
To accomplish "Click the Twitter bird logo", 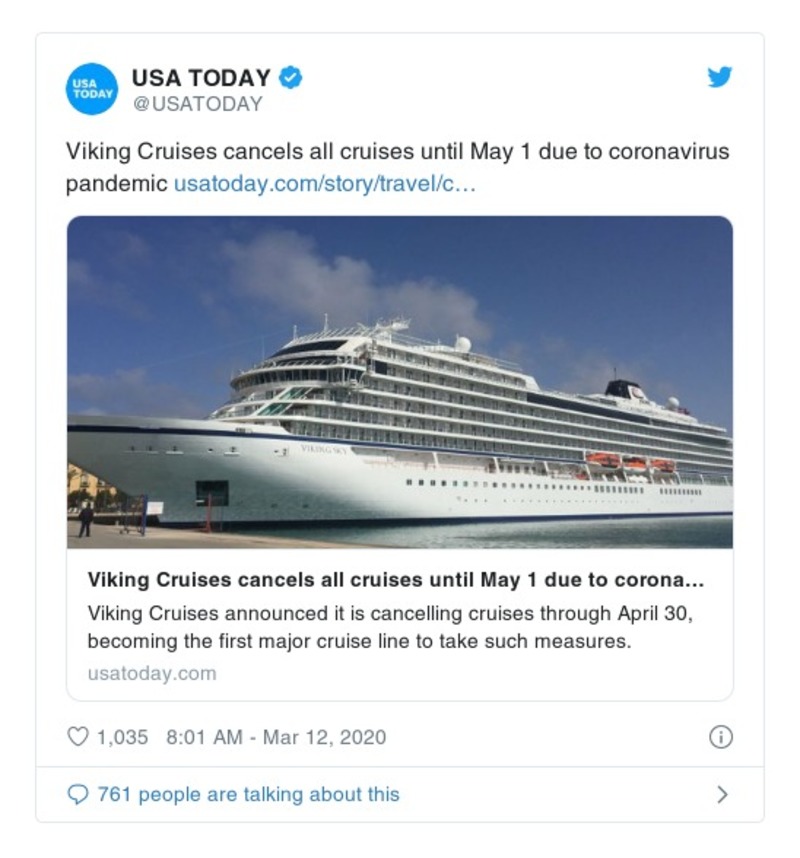I will 720,78.
